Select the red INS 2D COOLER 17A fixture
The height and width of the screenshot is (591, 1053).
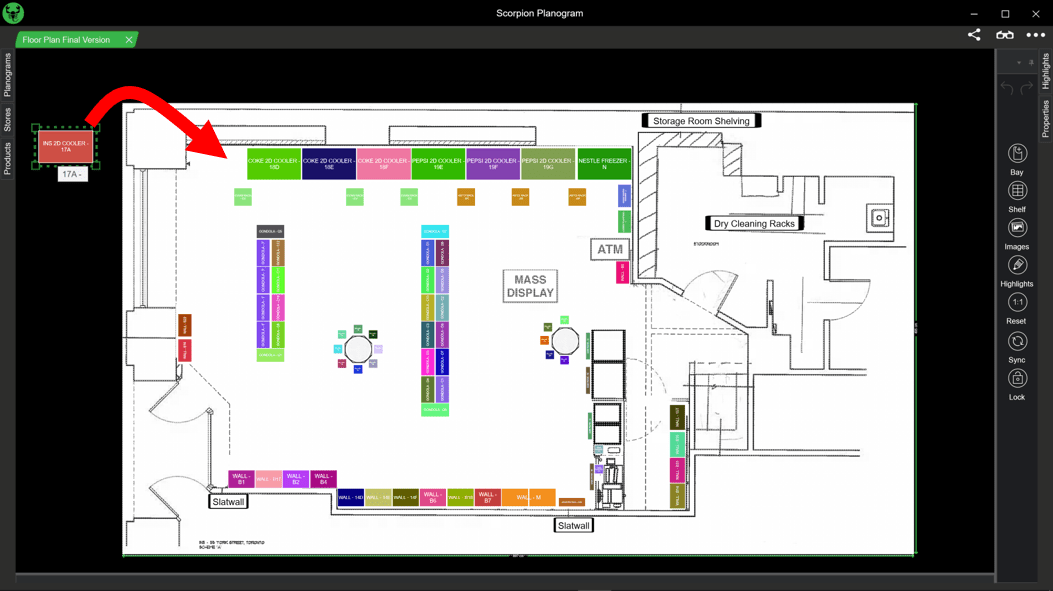pos(64,146)
